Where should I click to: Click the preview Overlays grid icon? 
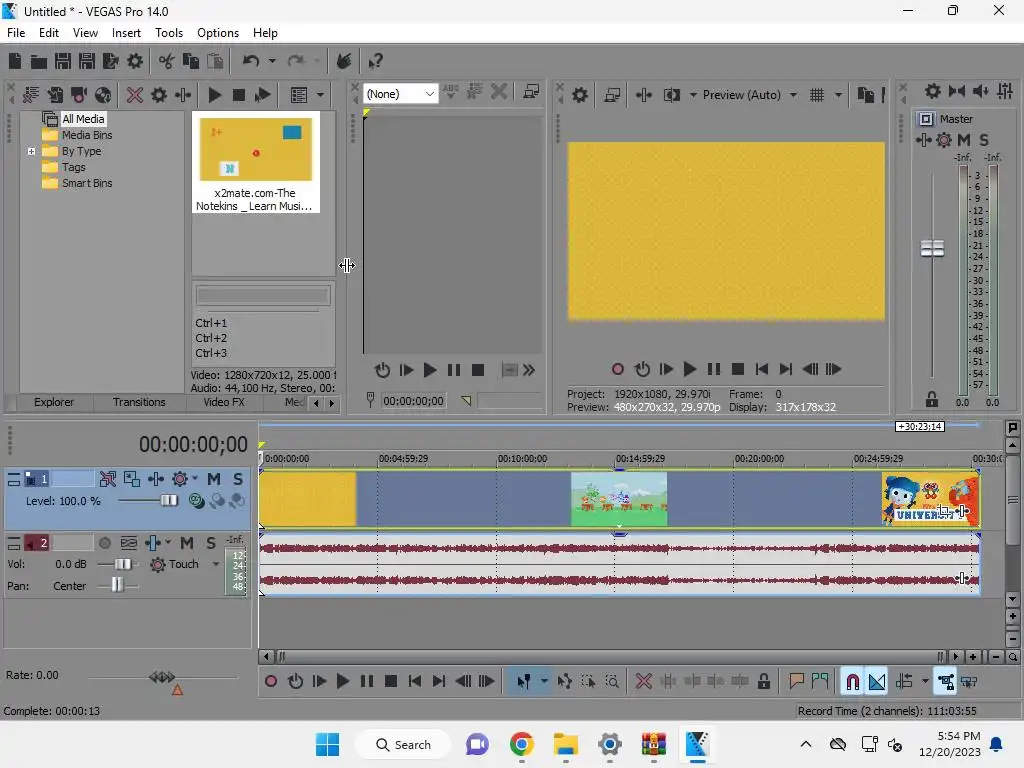817,95
